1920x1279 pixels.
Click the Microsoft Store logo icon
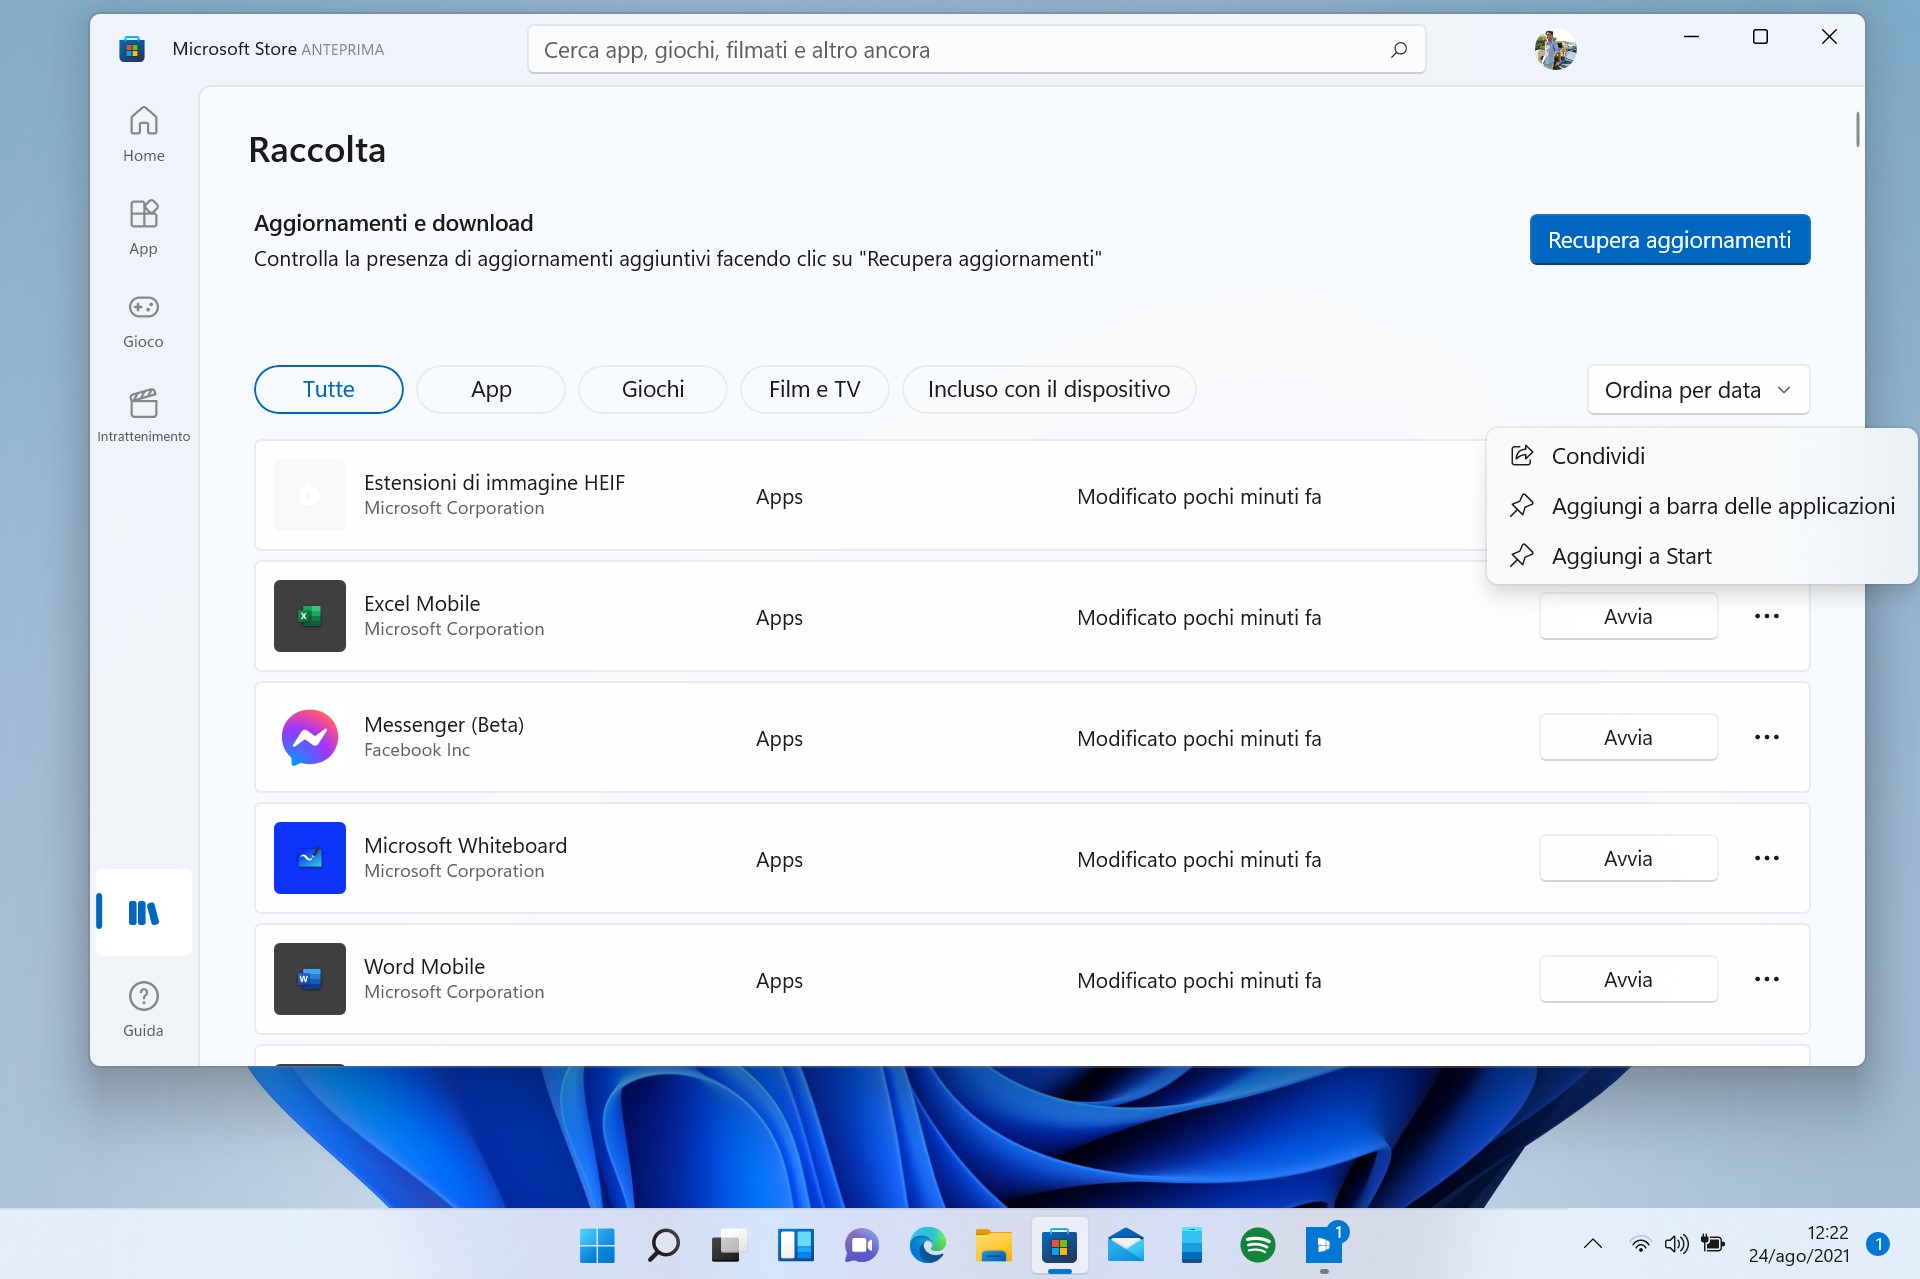[132, 49]
